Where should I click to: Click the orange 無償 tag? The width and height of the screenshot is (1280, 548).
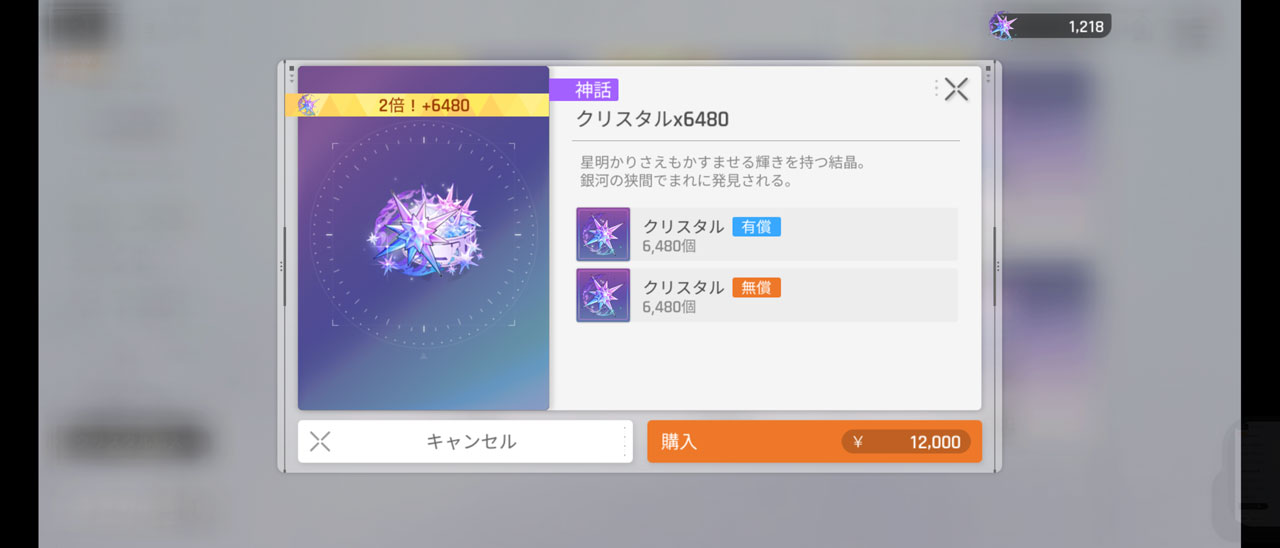pyautogui.click(x=756, y=287)
